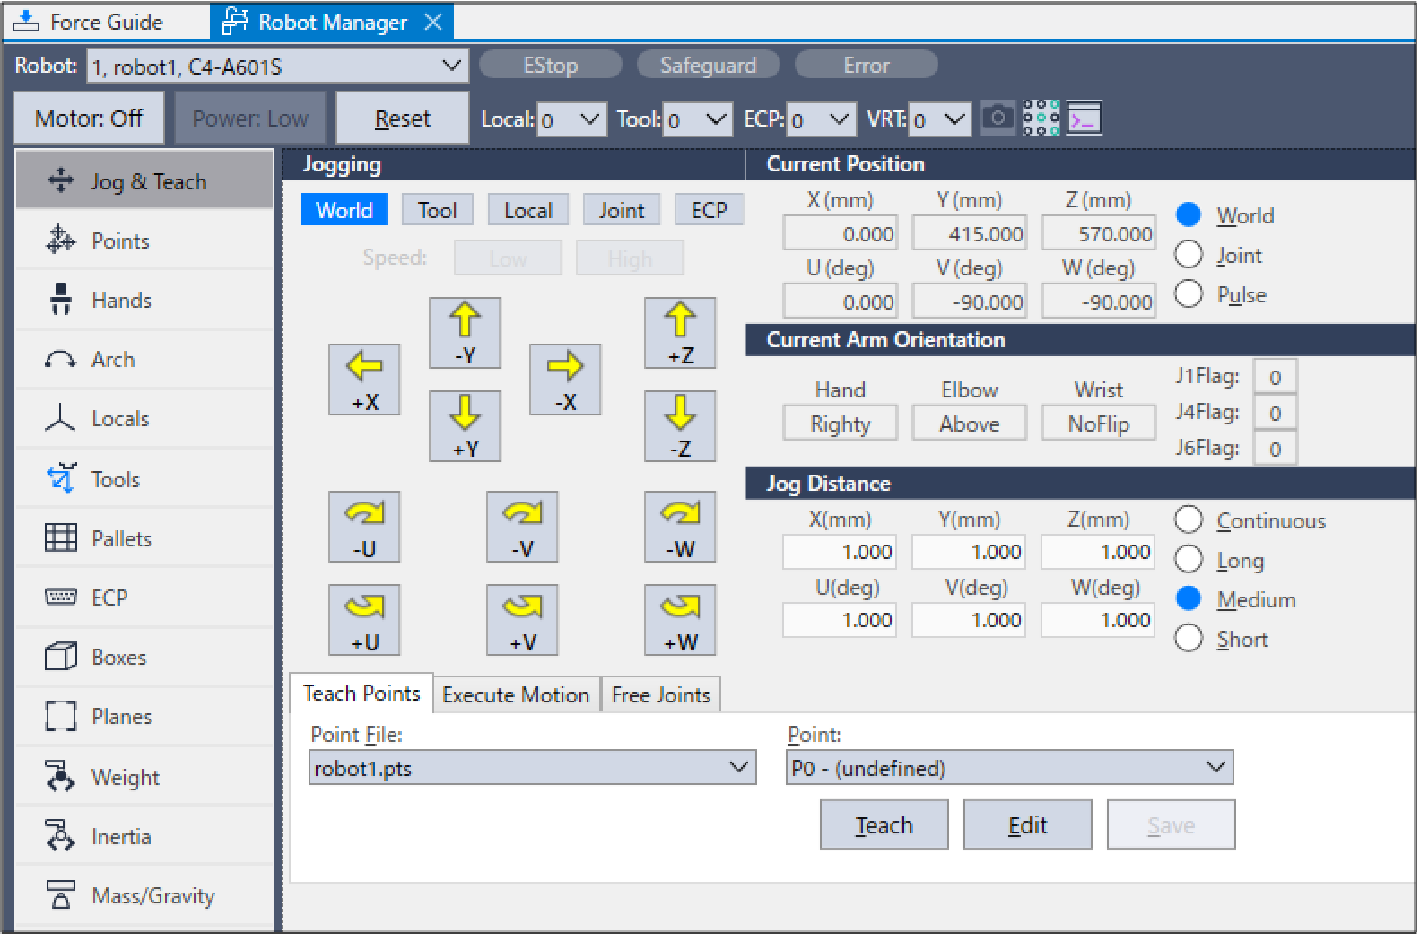
Task: Switch to Execute Motion tab
Action: (515, 694)
